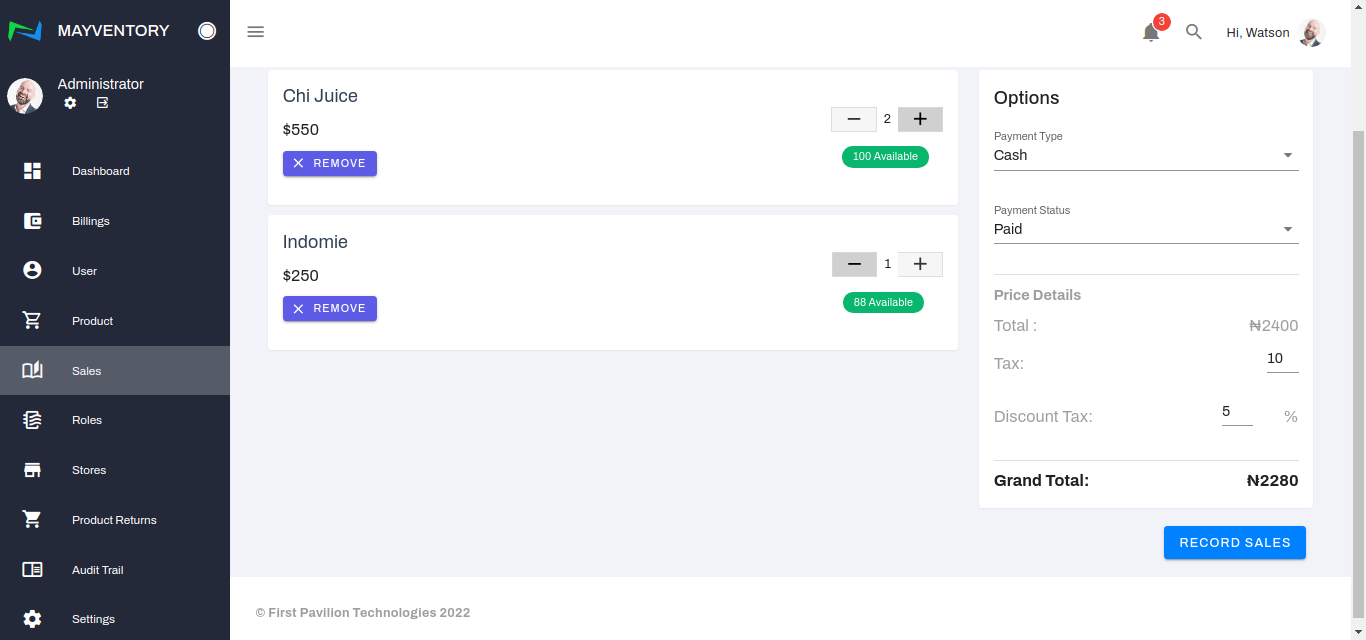Viewport: 1366px width, 640px height.
Task: Click the Administrator settings gear icon
Action: [70, 103]
